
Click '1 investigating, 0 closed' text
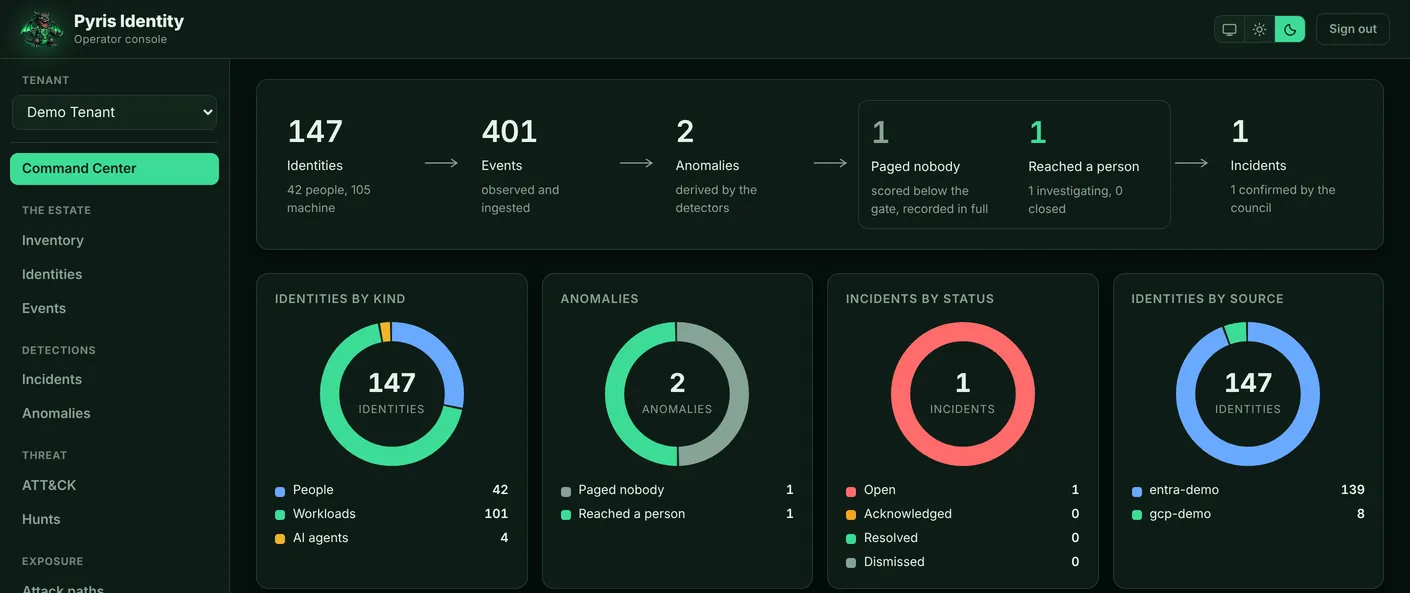1075,200
